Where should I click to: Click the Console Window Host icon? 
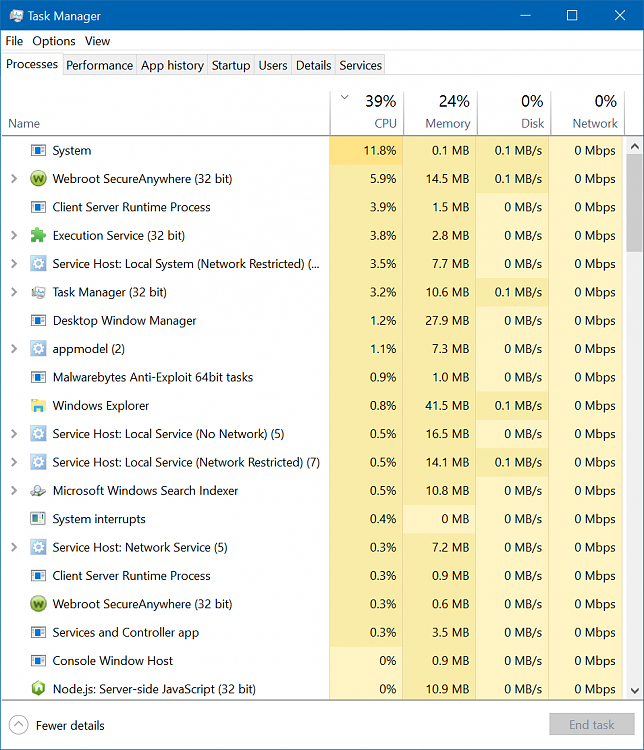click(x=38, y=661)
